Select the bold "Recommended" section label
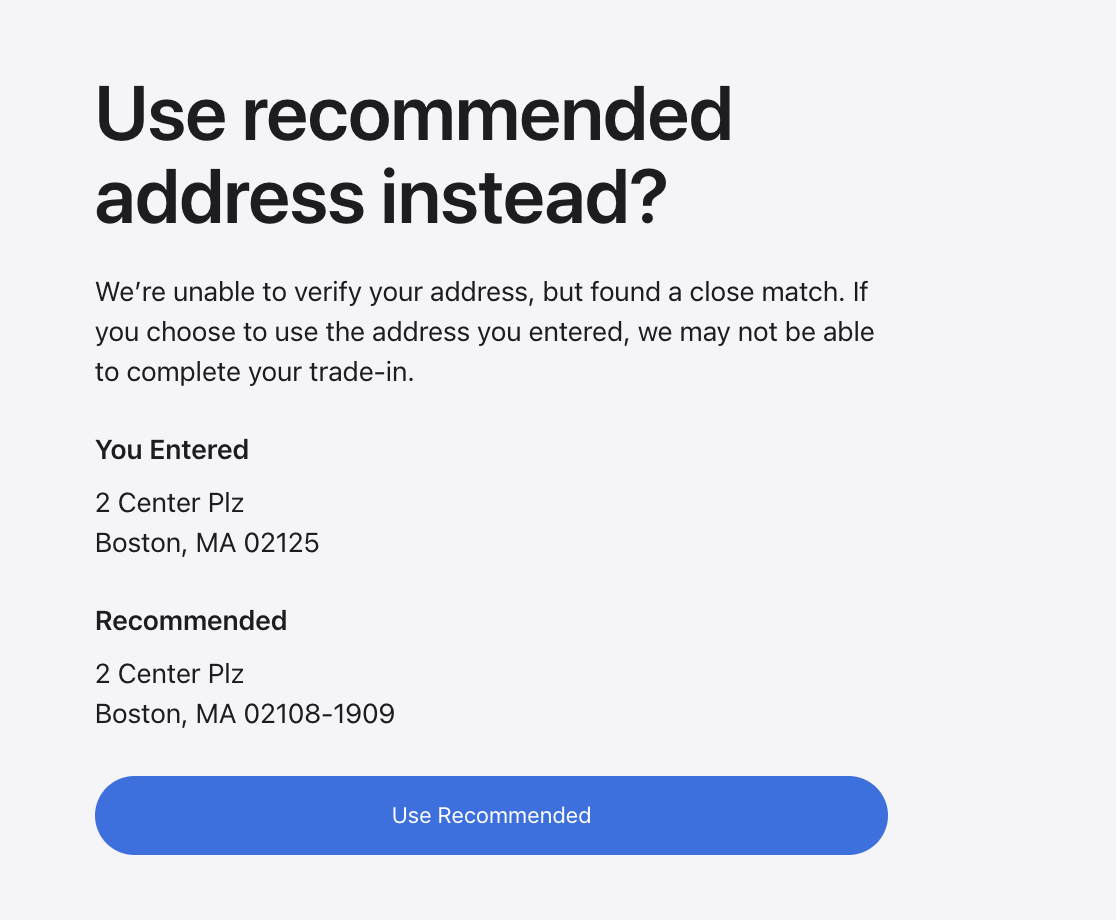The image size is (1116, 920). pos(191,621)
